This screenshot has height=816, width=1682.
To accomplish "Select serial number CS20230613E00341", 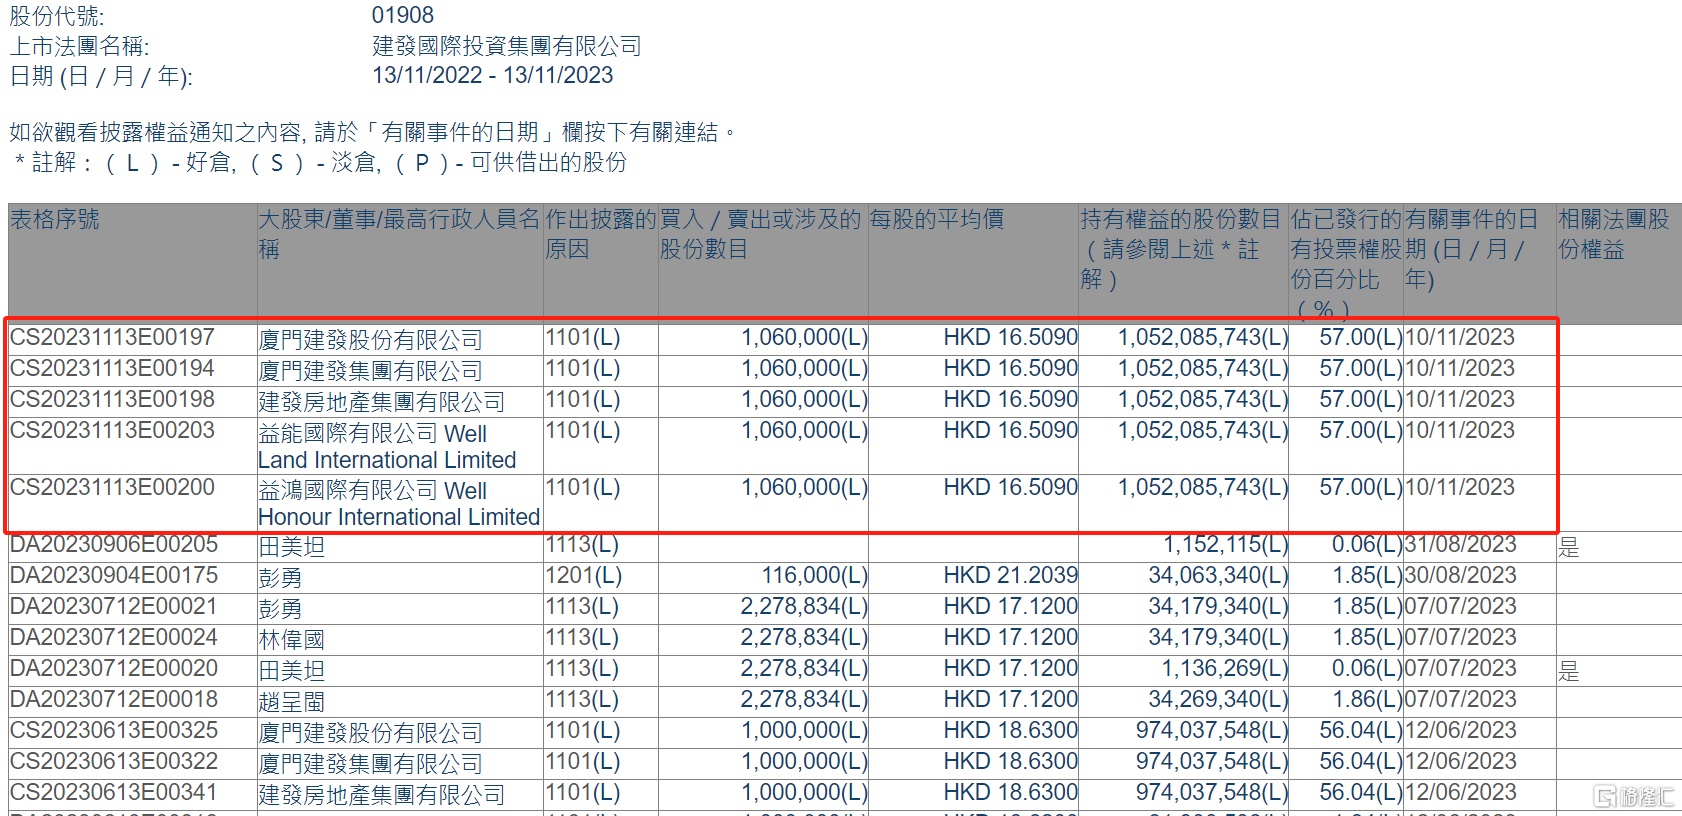I will coord(114,793).
